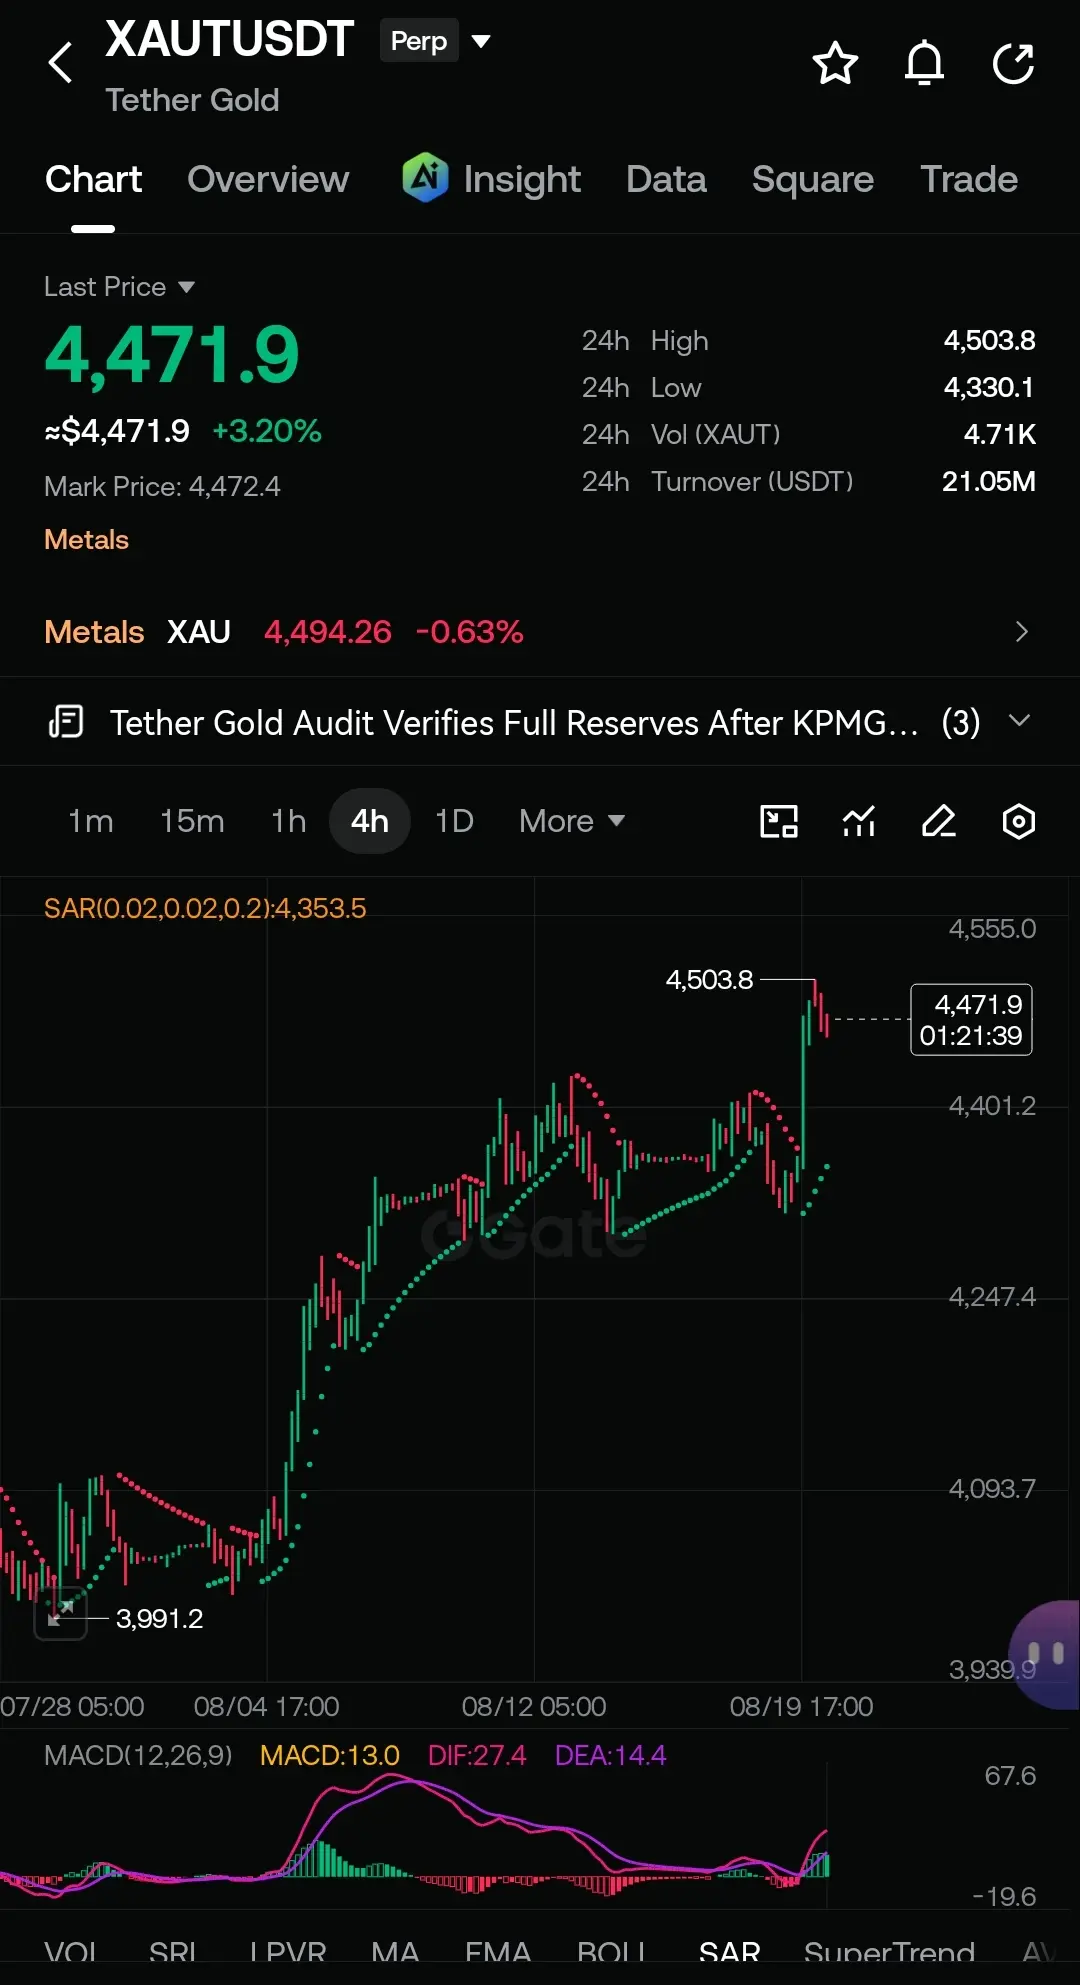Select the 1m timeframe
The image size is (1080, 1985).
click(91, 821)
